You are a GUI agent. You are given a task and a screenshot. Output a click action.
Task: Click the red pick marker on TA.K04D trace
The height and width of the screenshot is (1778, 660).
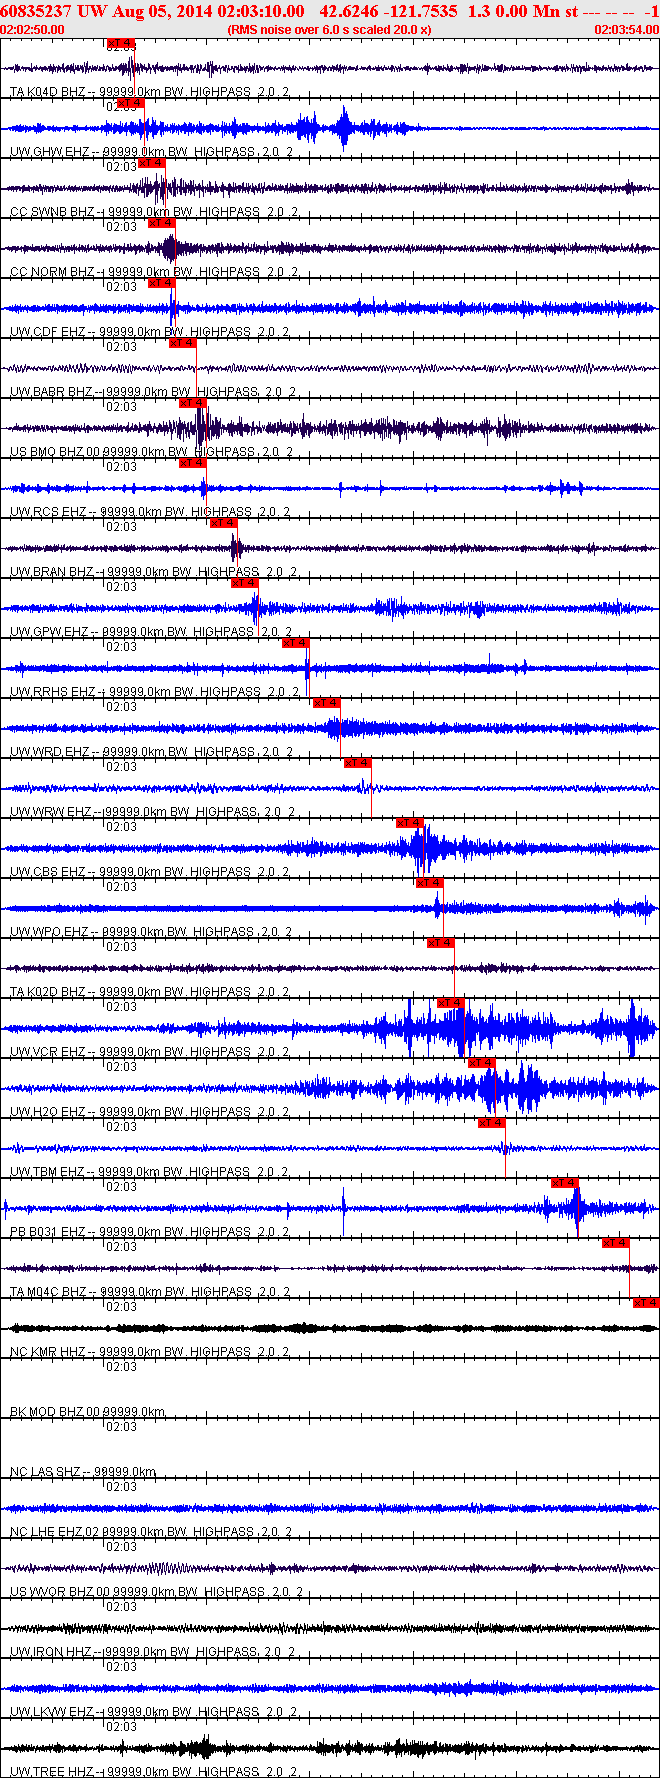point(120,43)
